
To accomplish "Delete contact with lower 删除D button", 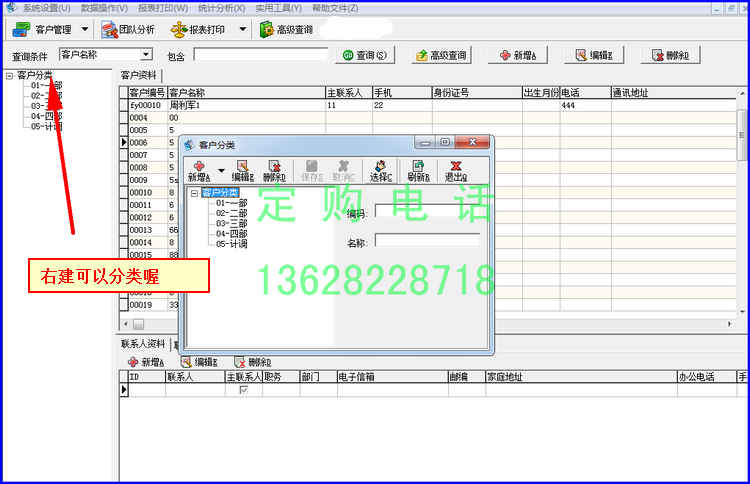I will [x=254, y=362].
